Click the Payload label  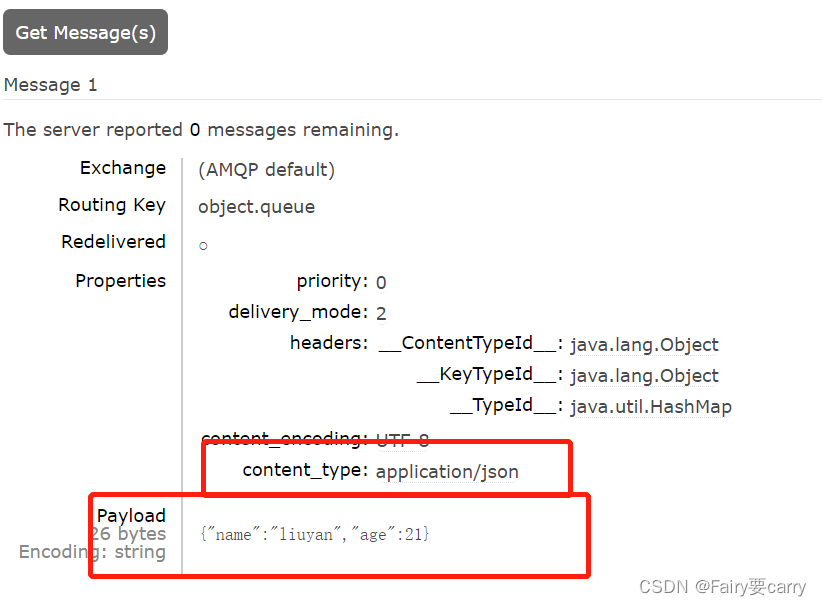pos(131,515)
